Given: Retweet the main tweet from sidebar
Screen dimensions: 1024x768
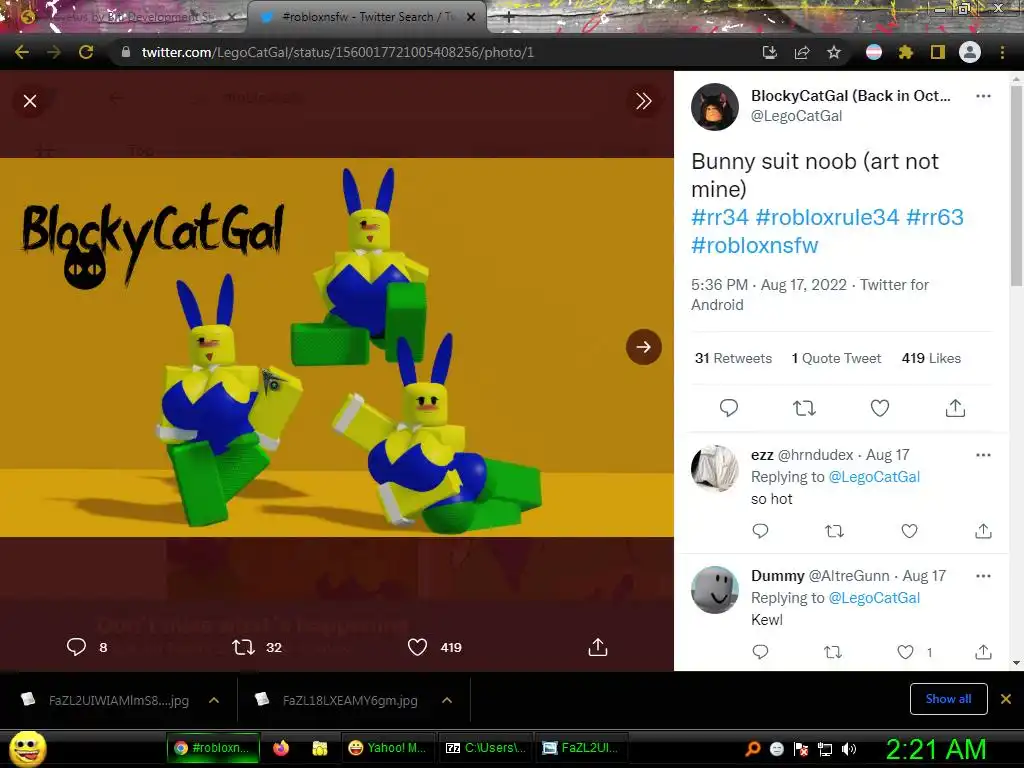Looking at the screenshot, I should coord(804,408).
